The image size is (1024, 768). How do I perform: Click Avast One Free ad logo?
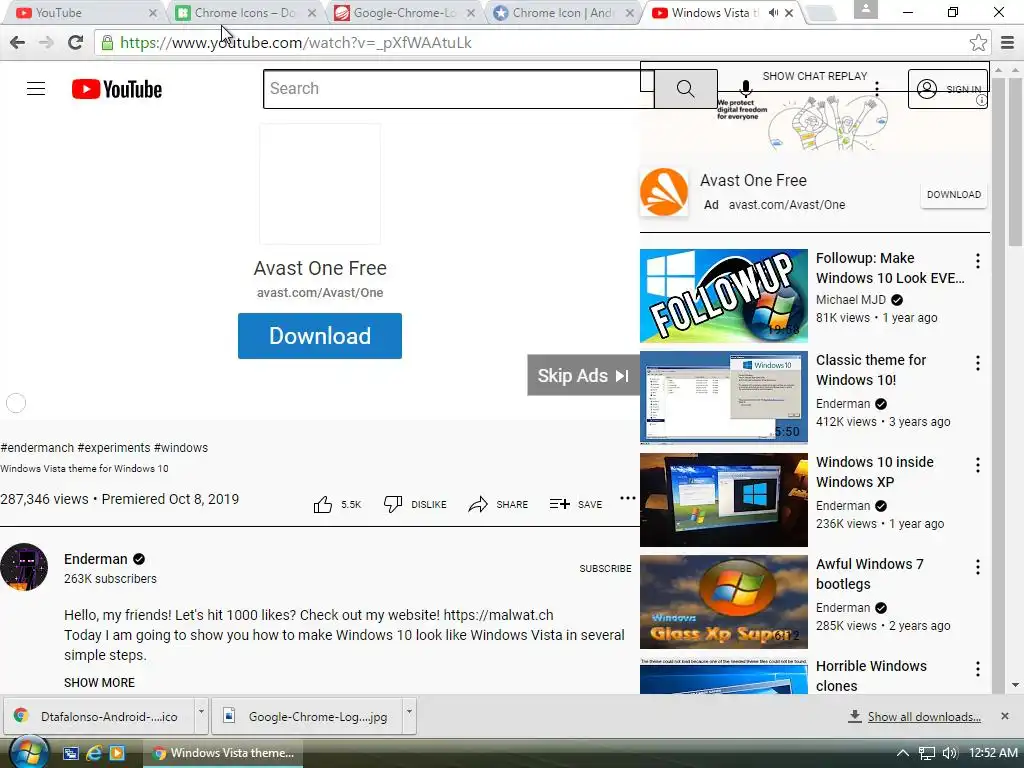tap(664, 192)
